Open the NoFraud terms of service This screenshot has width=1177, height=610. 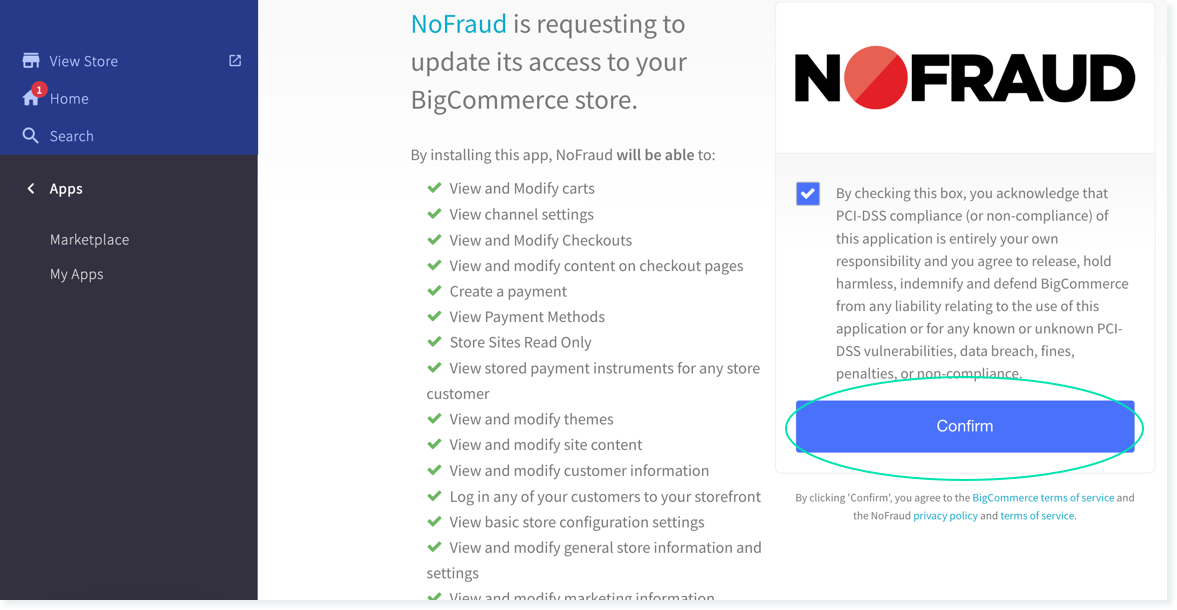[1037, 515]
